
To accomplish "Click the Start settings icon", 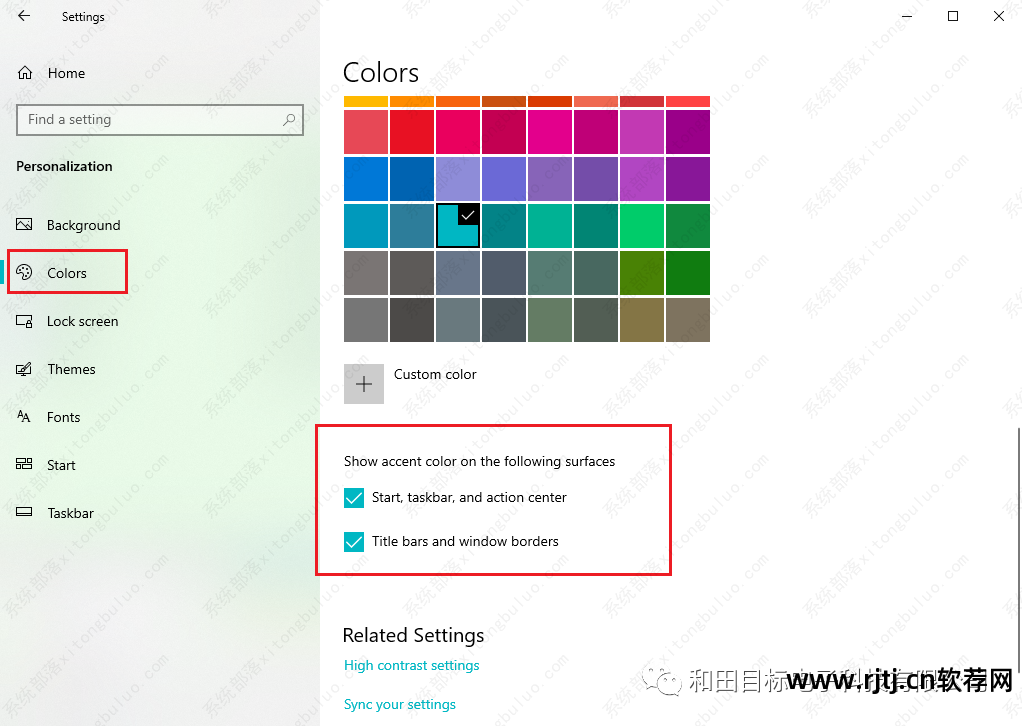I will click(x=27, y=465).
